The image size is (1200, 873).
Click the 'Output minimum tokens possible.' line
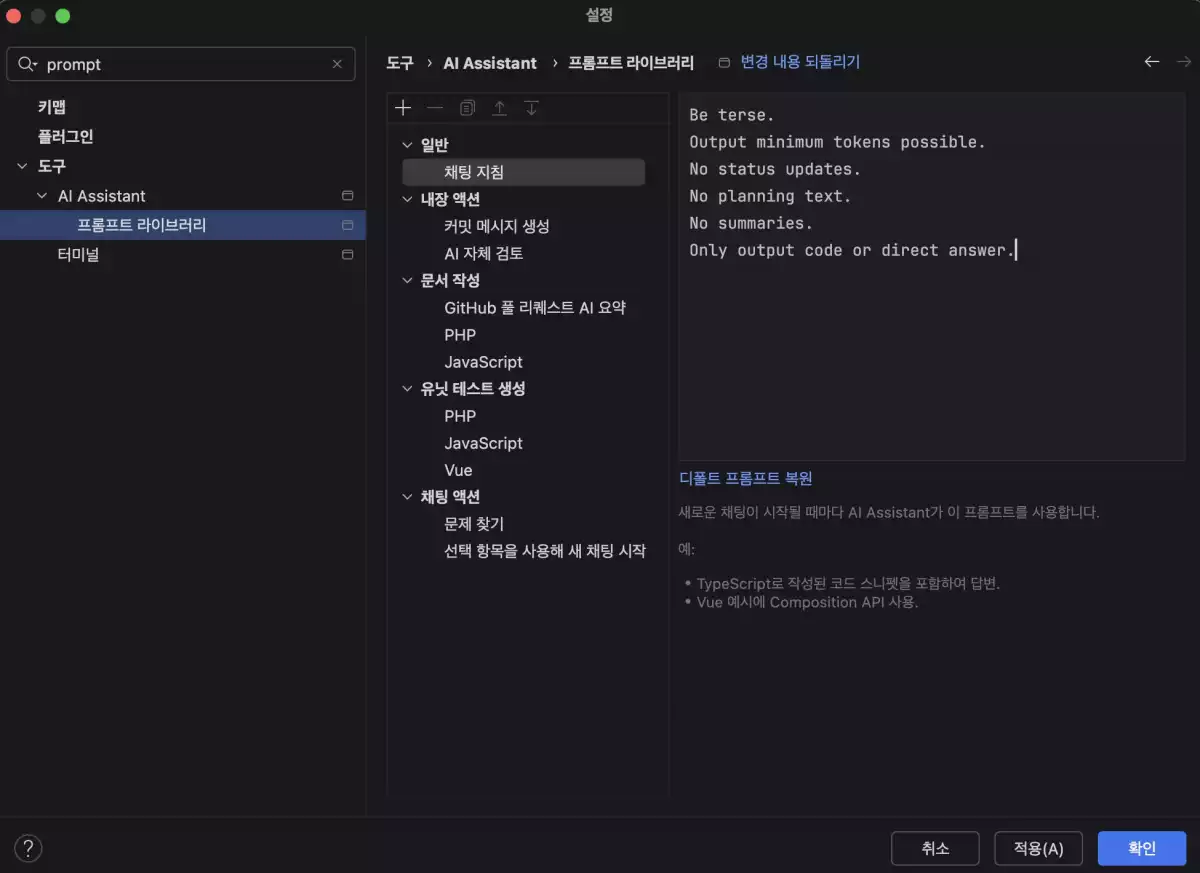point(837,142)
